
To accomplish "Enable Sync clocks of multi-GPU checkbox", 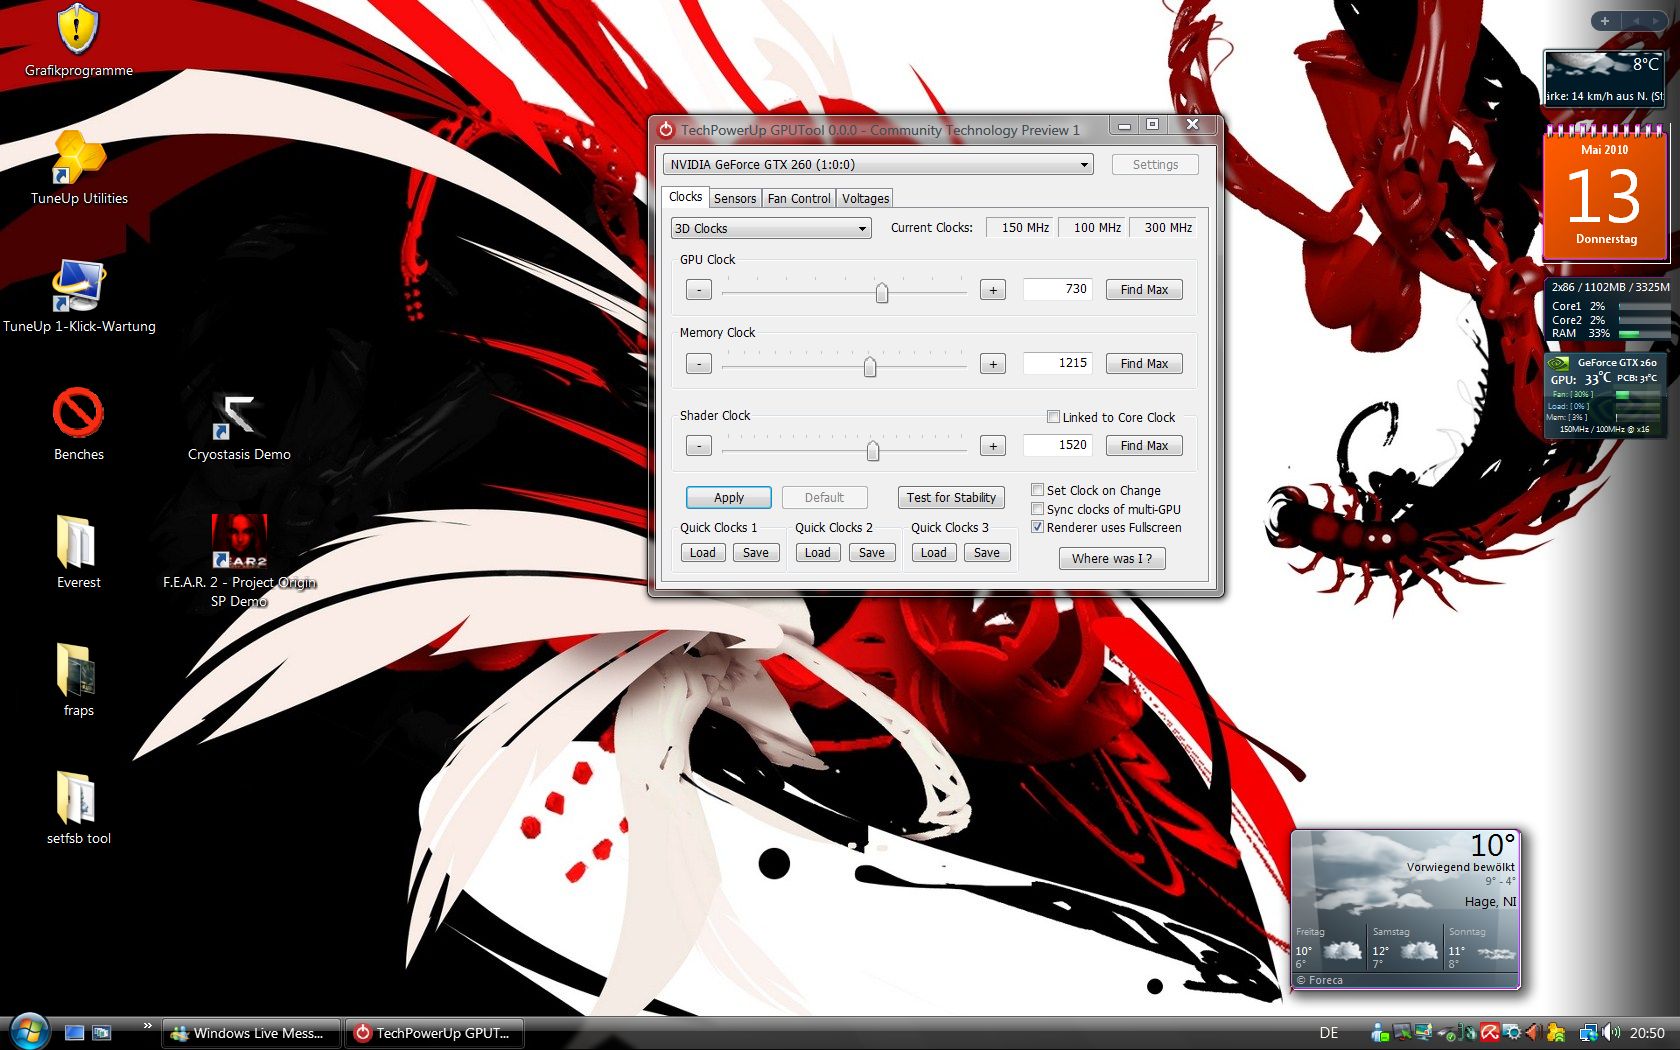I will tap(1037, 509).
